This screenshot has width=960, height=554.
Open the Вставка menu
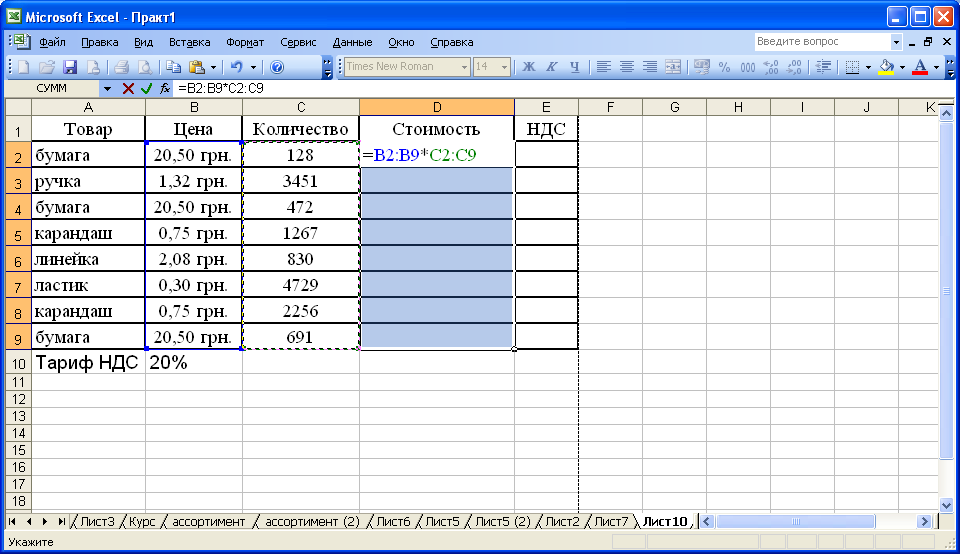pos(190,42)
